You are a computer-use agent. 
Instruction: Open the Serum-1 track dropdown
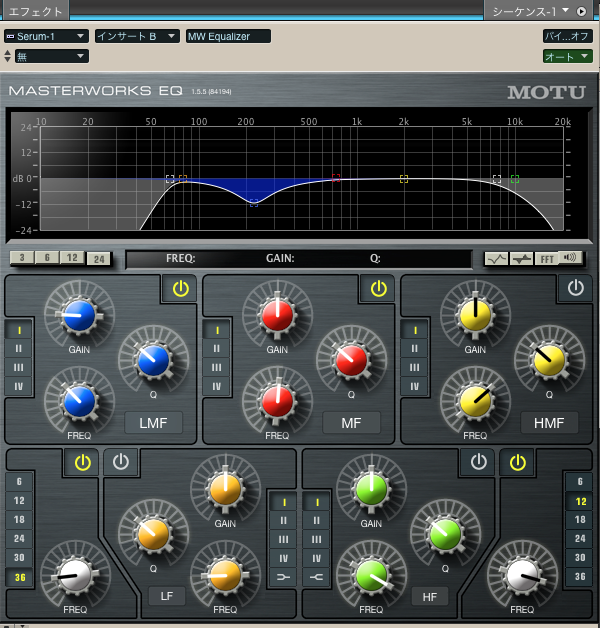click(x=46, y=36)
